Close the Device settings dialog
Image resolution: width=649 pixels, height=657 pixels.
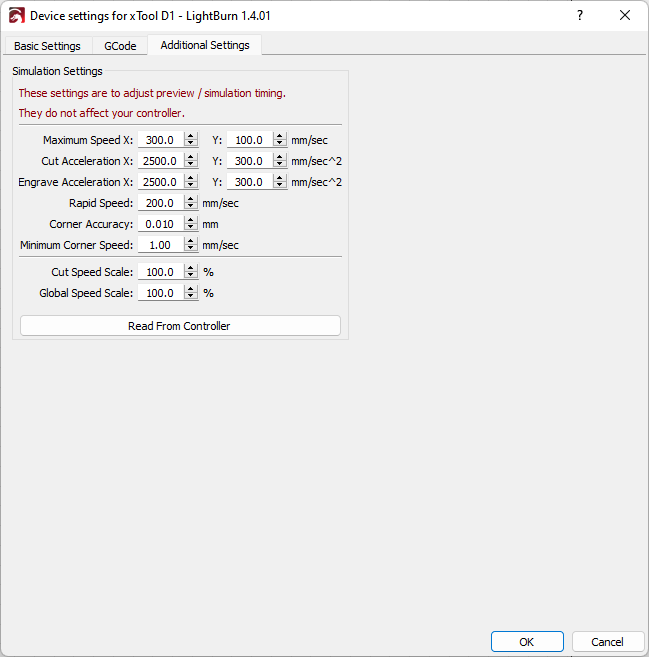tap(625, 16)
